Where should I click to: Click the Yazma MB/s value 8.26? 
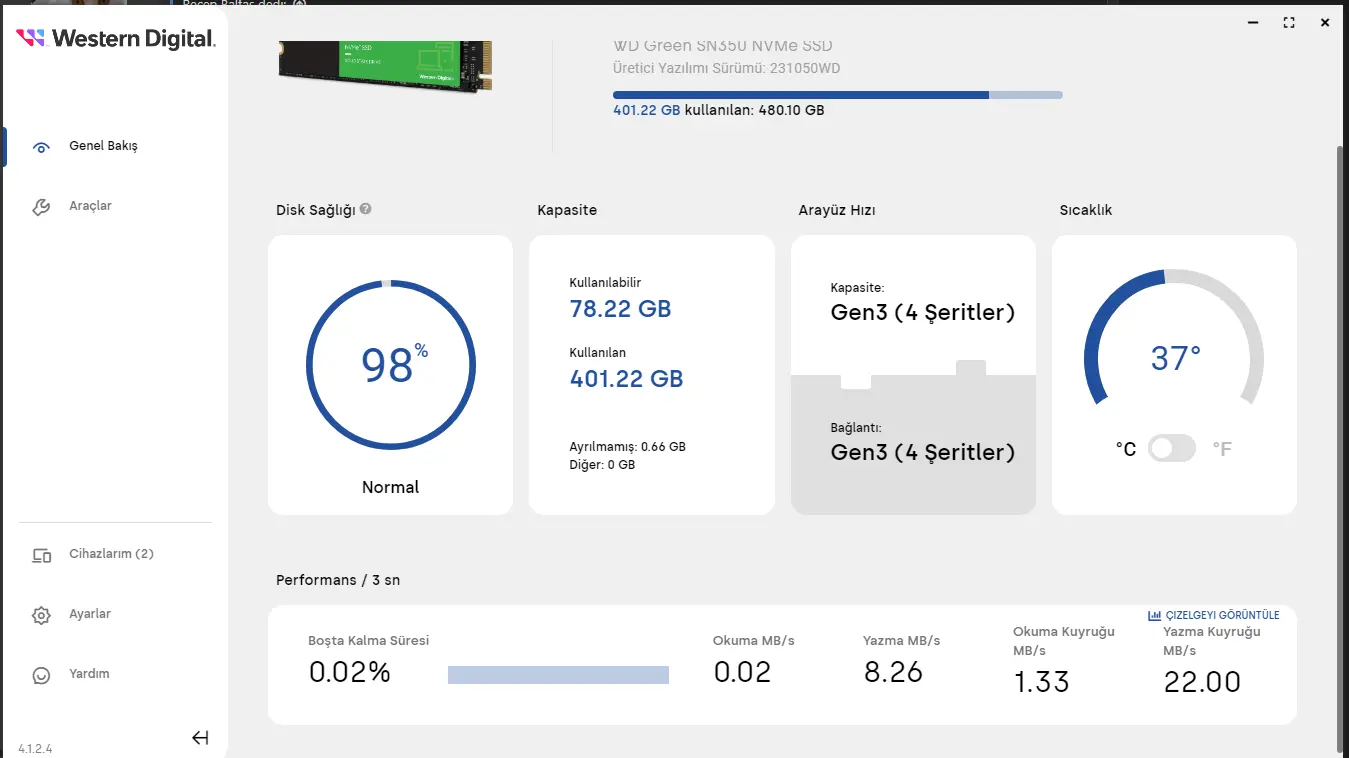click(x=893, y=672)
